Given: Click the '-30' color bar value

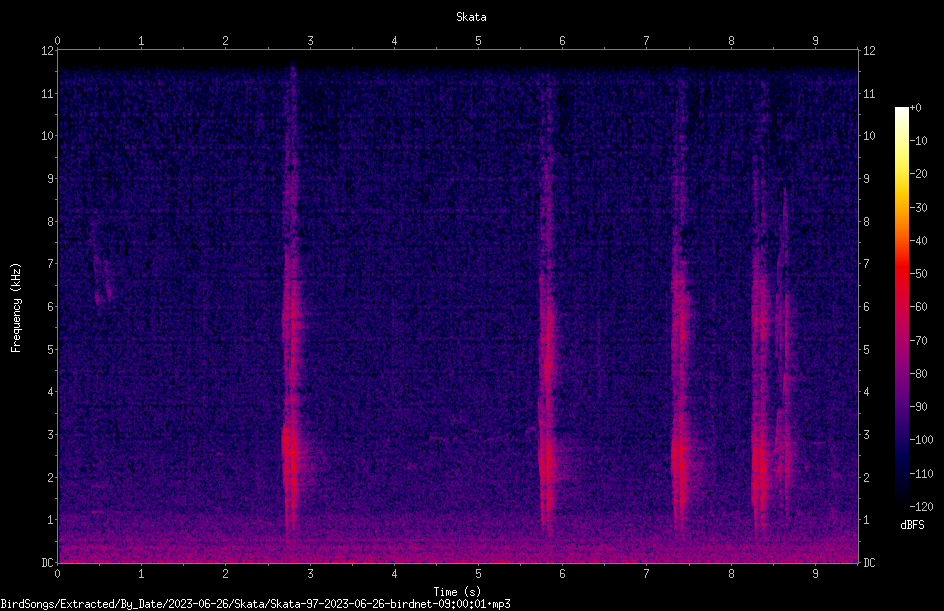Looking at the screenshot, I should [x=918, y=208].
